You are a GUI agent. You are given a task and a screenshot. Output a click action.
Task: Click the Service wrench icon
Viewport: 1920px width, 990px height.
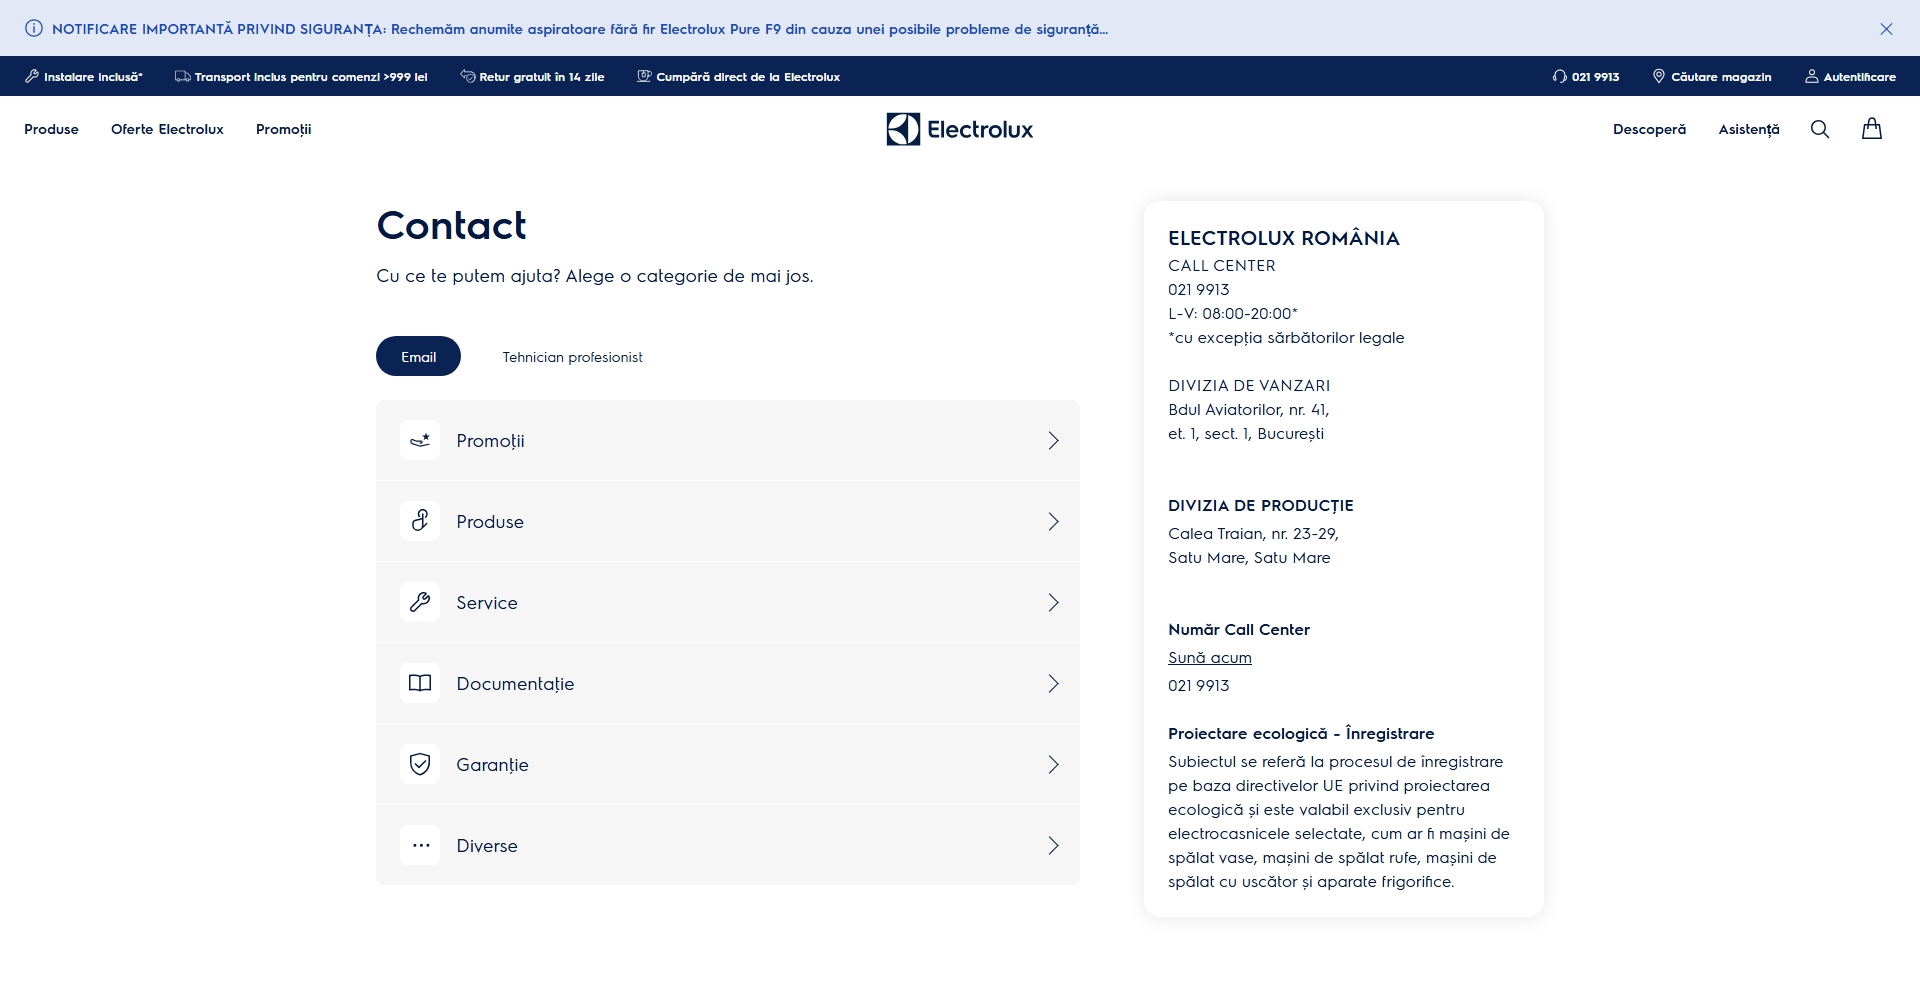coord(420,602)
